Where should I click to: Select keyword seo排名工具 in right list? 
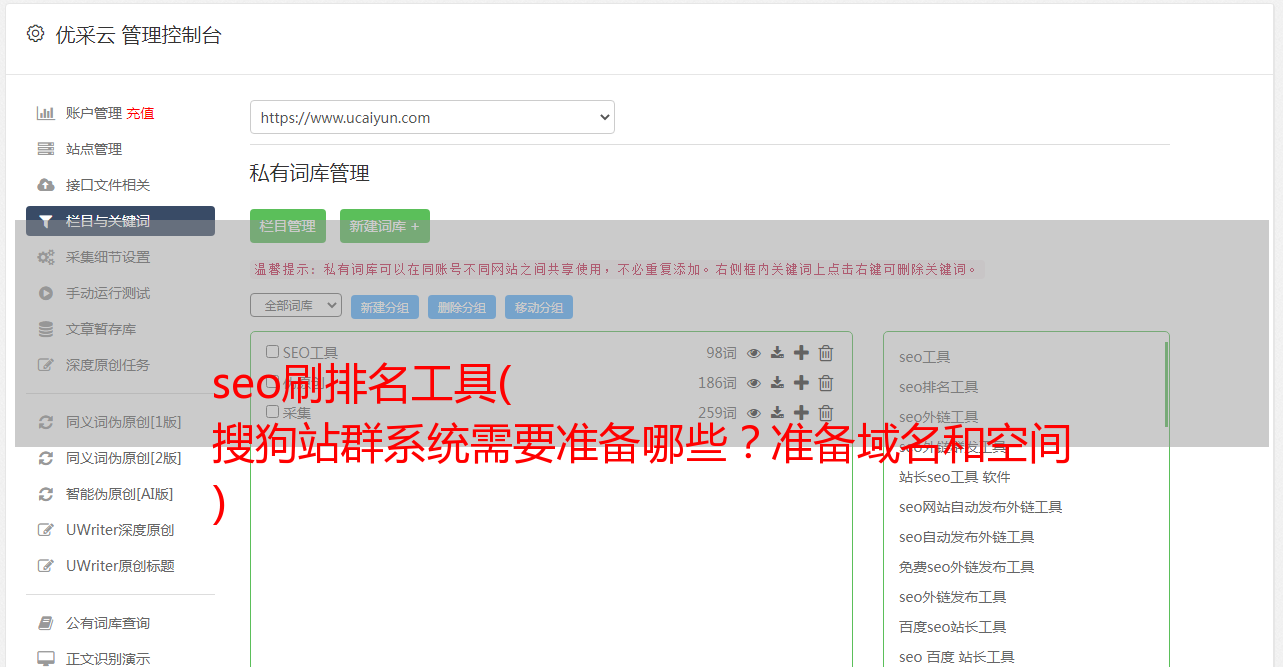[x=939, y=387]
